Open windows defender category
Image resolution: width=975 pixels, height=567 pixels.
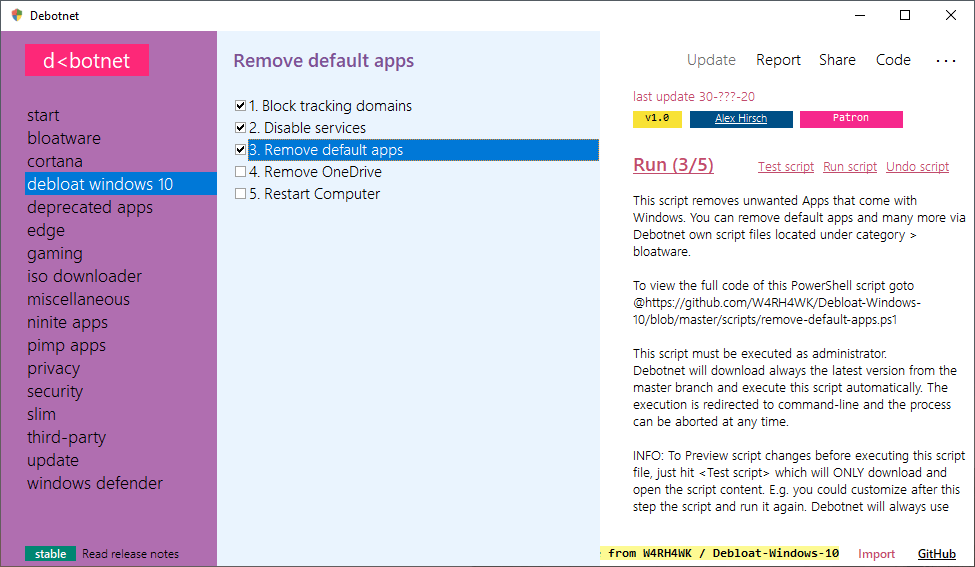tap(95, 483)
